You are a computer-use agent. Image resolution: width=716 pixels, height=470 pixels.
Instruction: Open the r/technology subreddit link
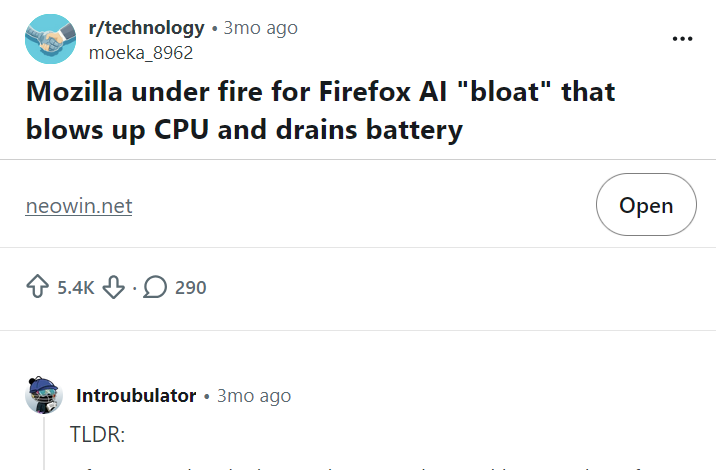click(x=147, y=28)
